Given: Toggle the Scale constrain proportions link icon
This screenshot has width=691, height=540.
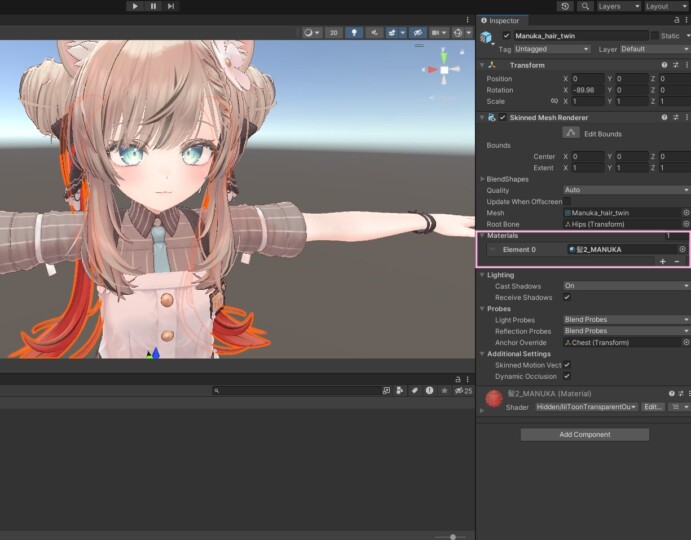Looking at the screenshot, I should (x=554, y=101).
